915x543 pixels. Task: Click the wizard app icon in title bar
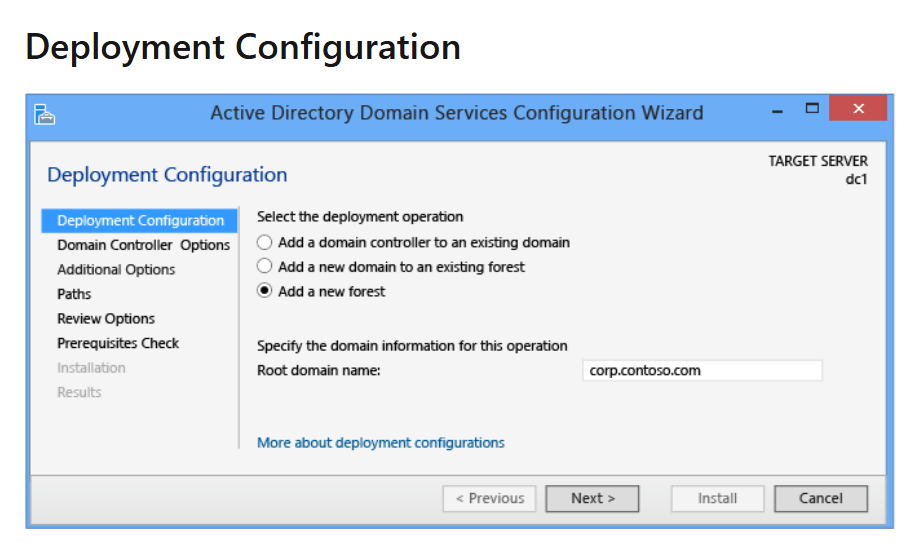[44, 114]
